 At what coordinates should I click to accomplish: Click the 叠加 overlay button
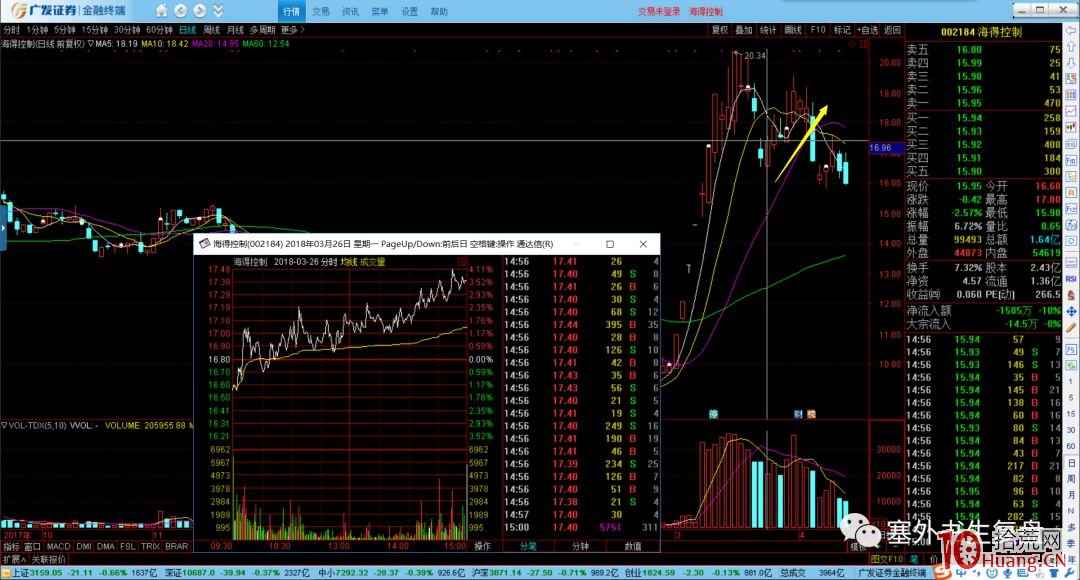(x=744, y=30)
